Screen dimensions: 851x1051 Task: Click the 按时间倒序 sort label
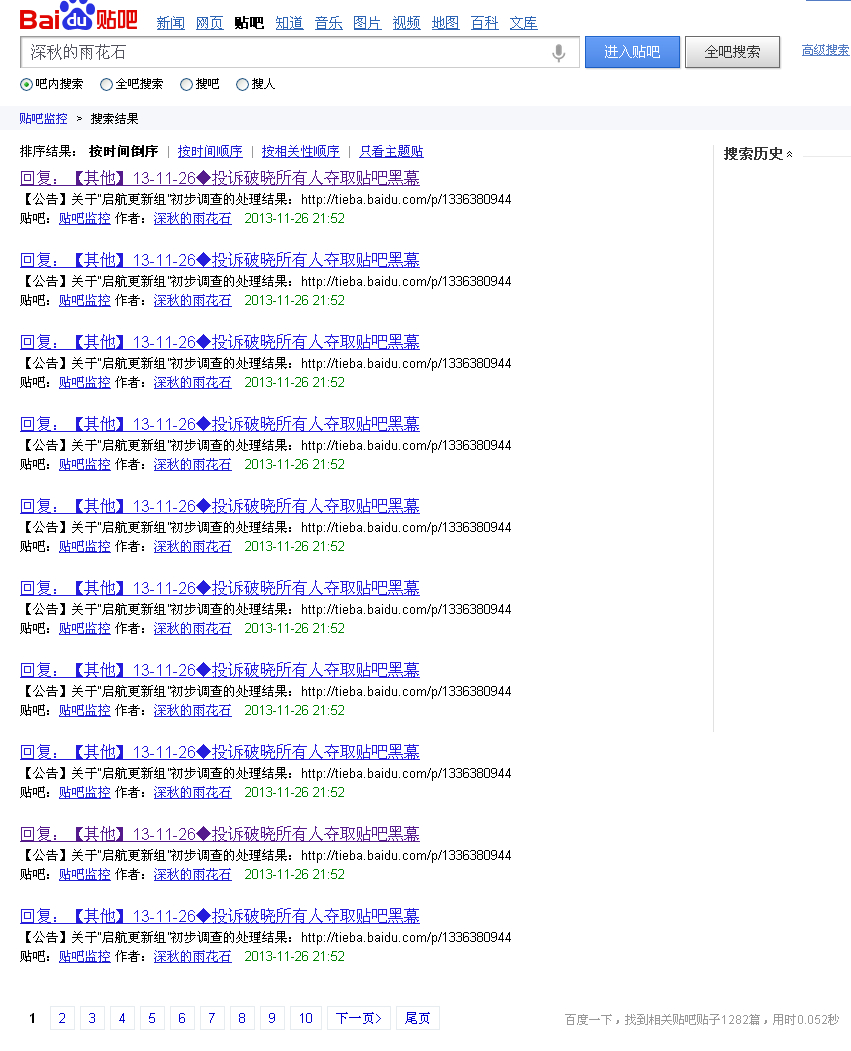(123, 151)
